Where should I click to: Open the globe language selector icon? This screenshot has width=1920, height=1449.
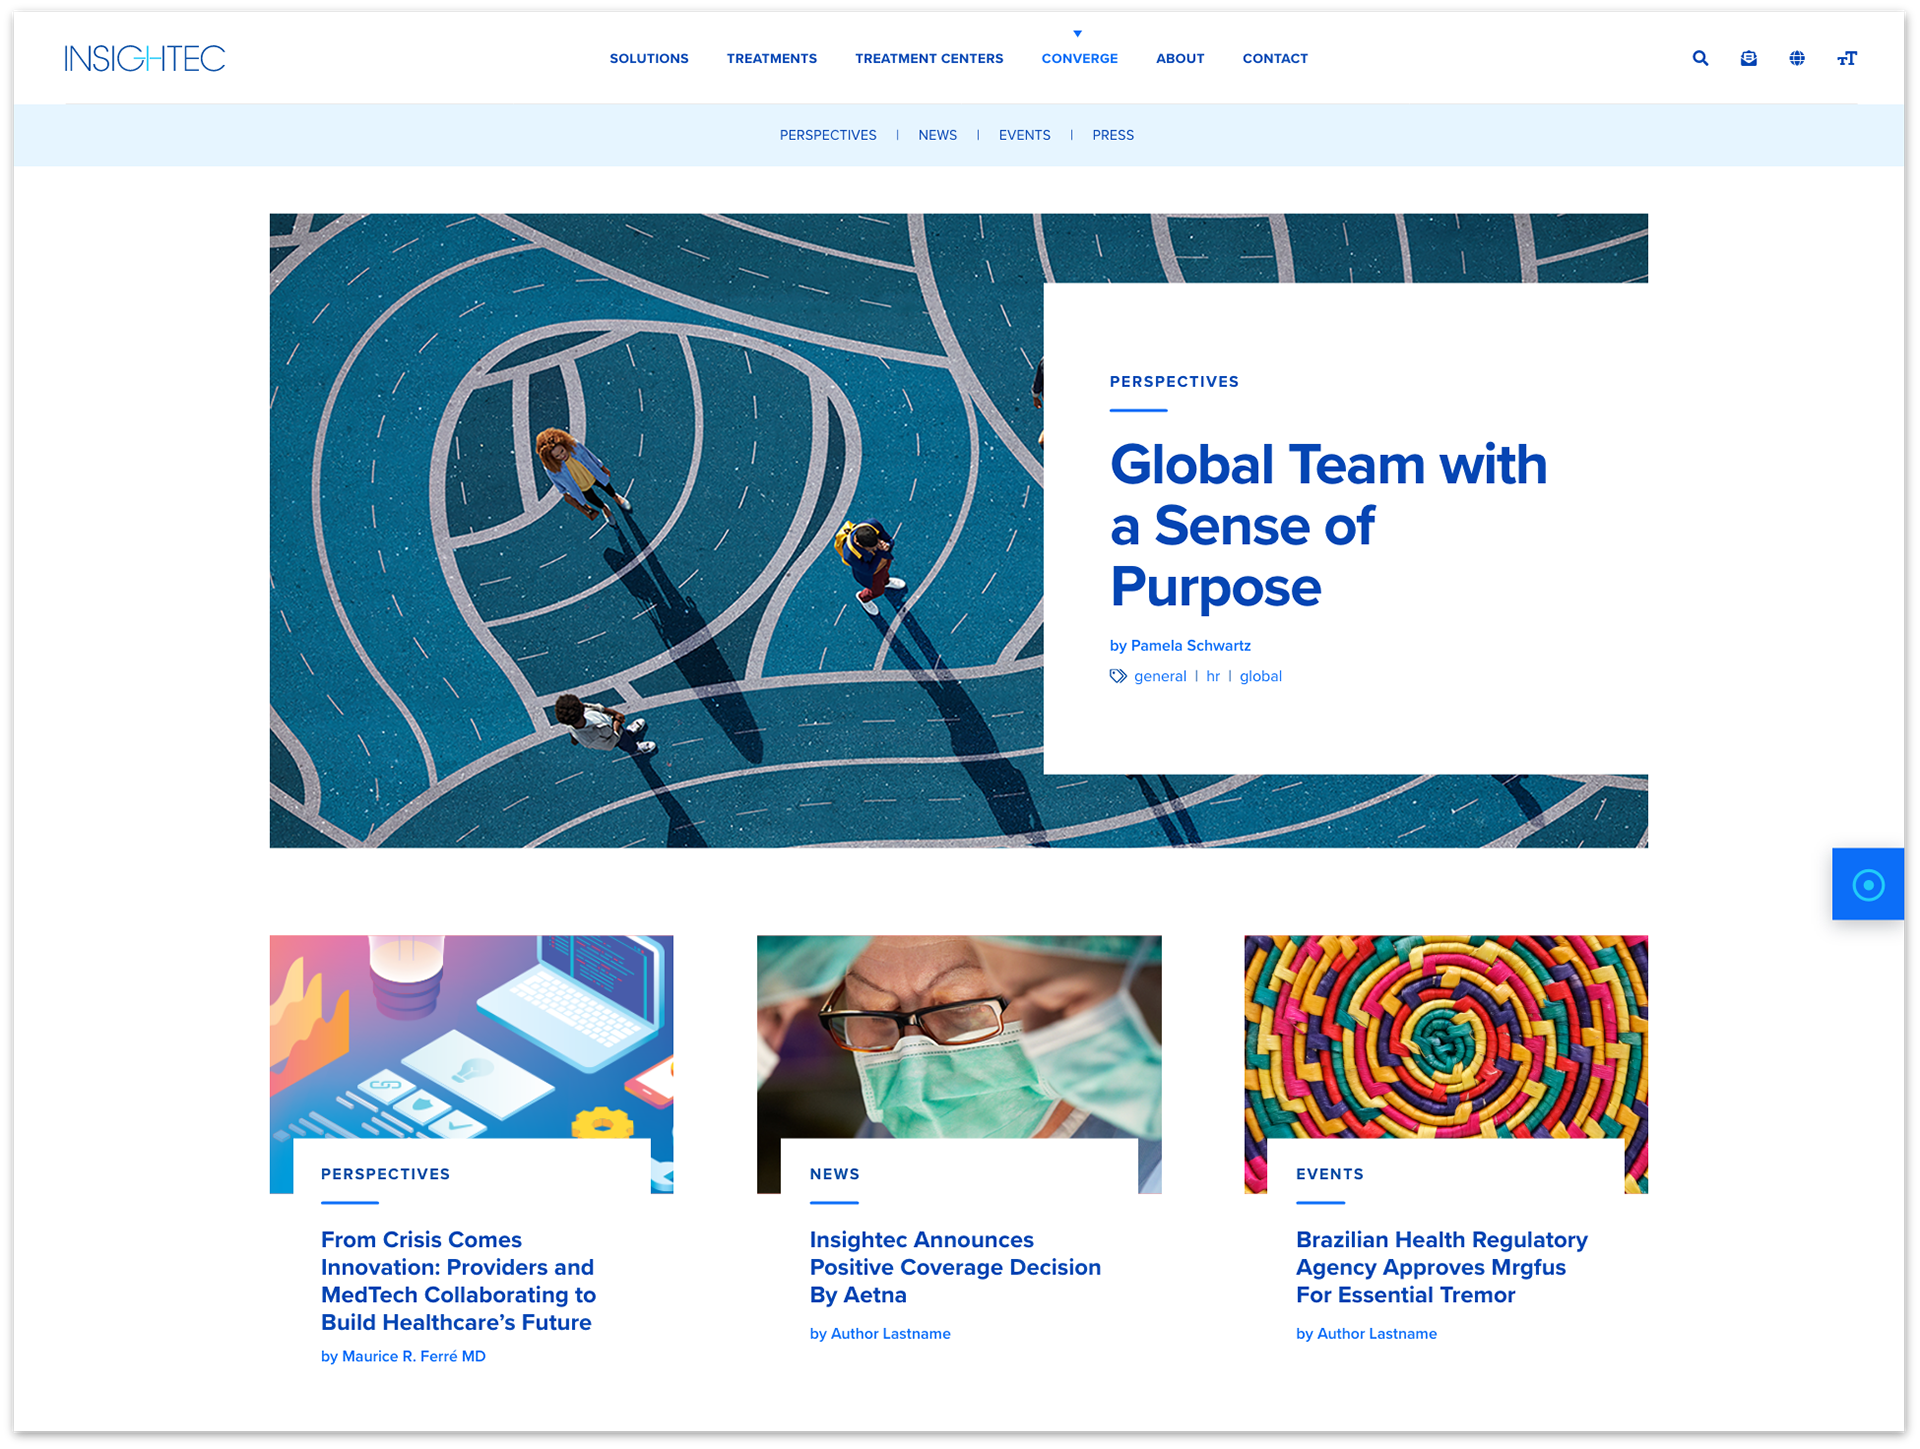[x=1797, y=58]
